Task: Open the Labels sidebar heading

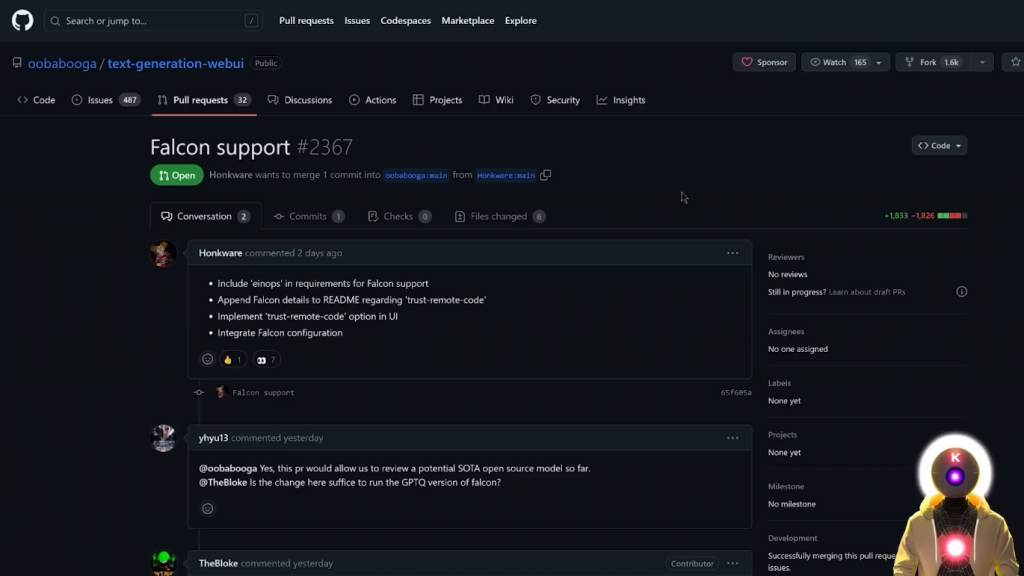Action: [x=779, y=383]
